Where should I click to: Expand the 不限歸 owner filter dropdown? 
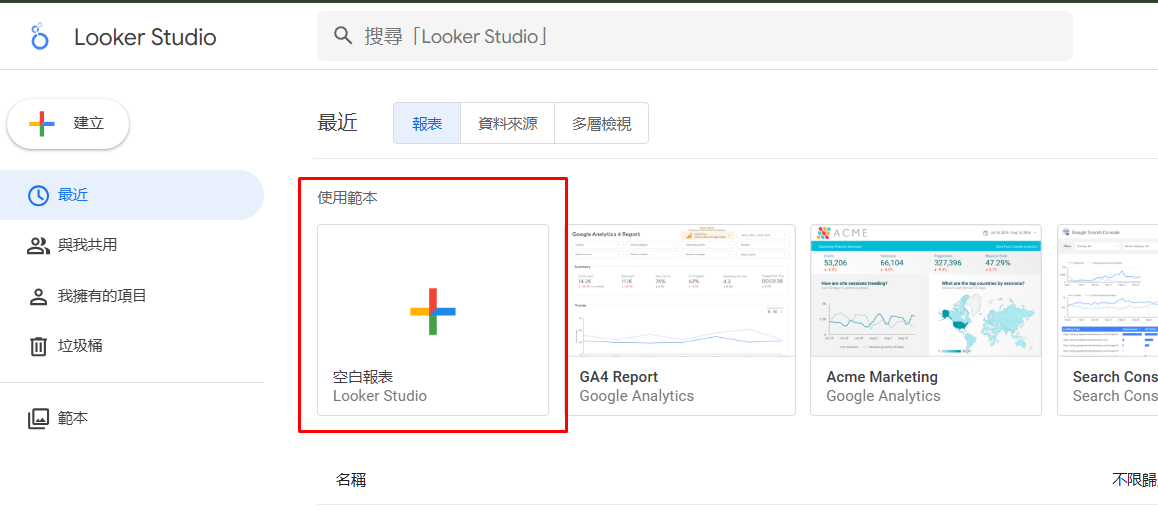(x=1134, y=480)
